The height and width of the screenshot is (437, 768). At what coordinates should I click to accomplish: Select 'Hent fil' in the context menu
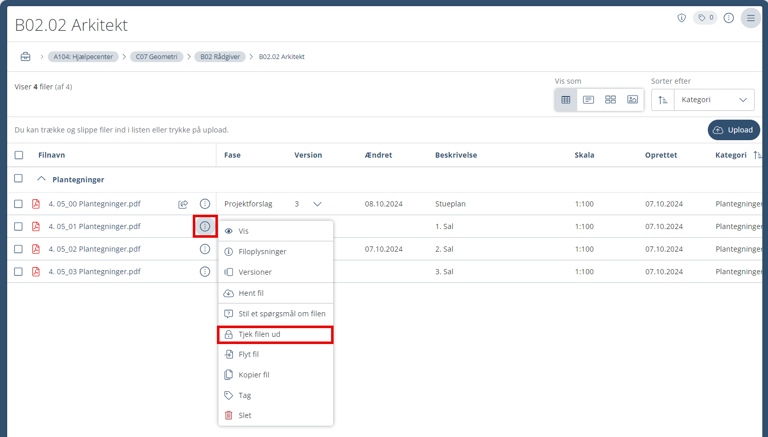(x=251, y=293)
